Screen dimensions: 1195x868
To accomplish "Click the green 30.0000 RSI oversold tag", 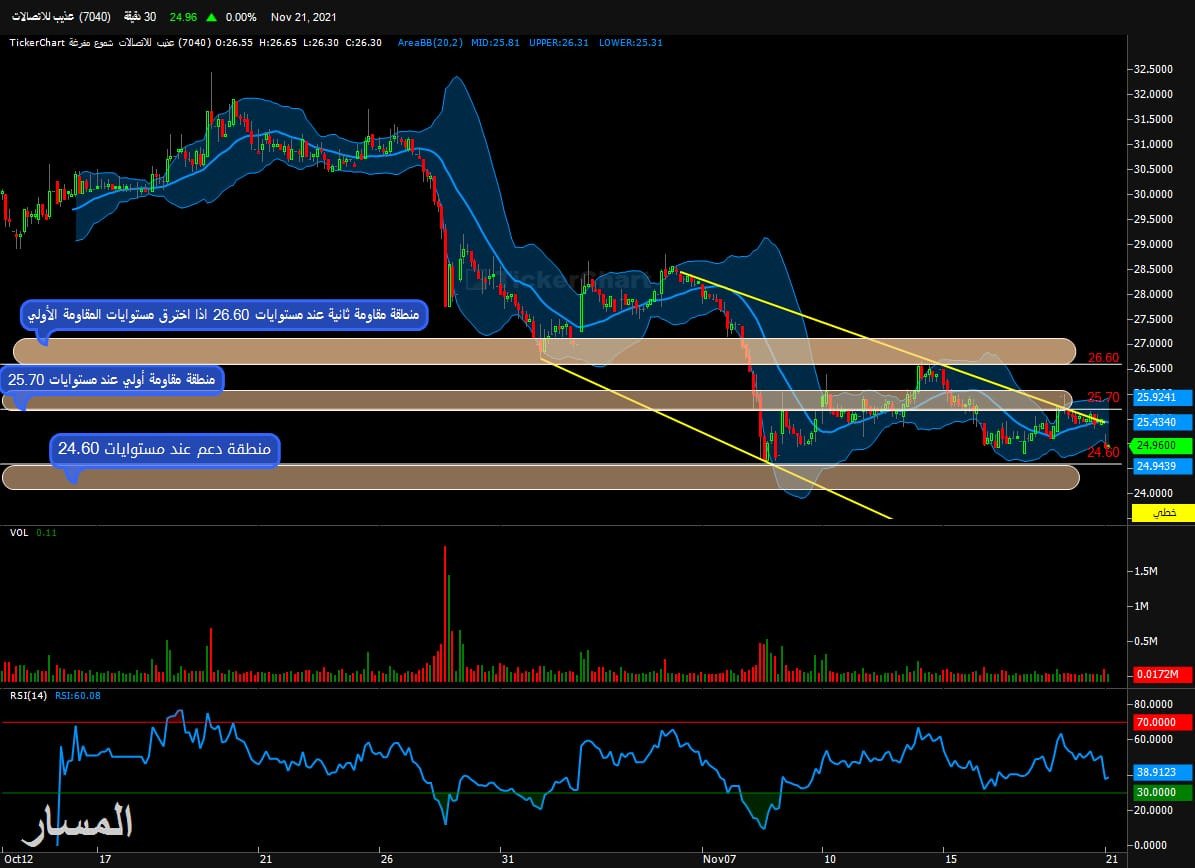I will pyautogui.click(x=1161, y=792).
